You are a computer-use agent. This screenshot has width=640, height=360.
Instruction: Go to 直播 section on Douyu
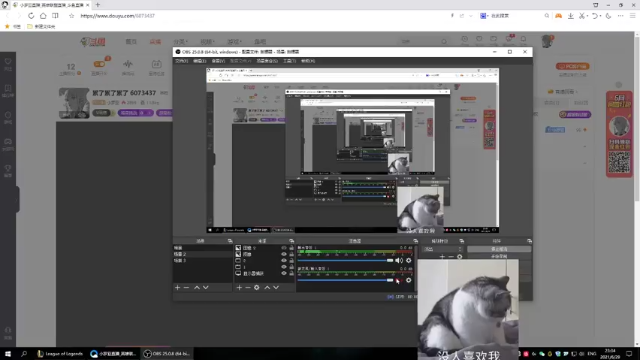coord(155,42)
